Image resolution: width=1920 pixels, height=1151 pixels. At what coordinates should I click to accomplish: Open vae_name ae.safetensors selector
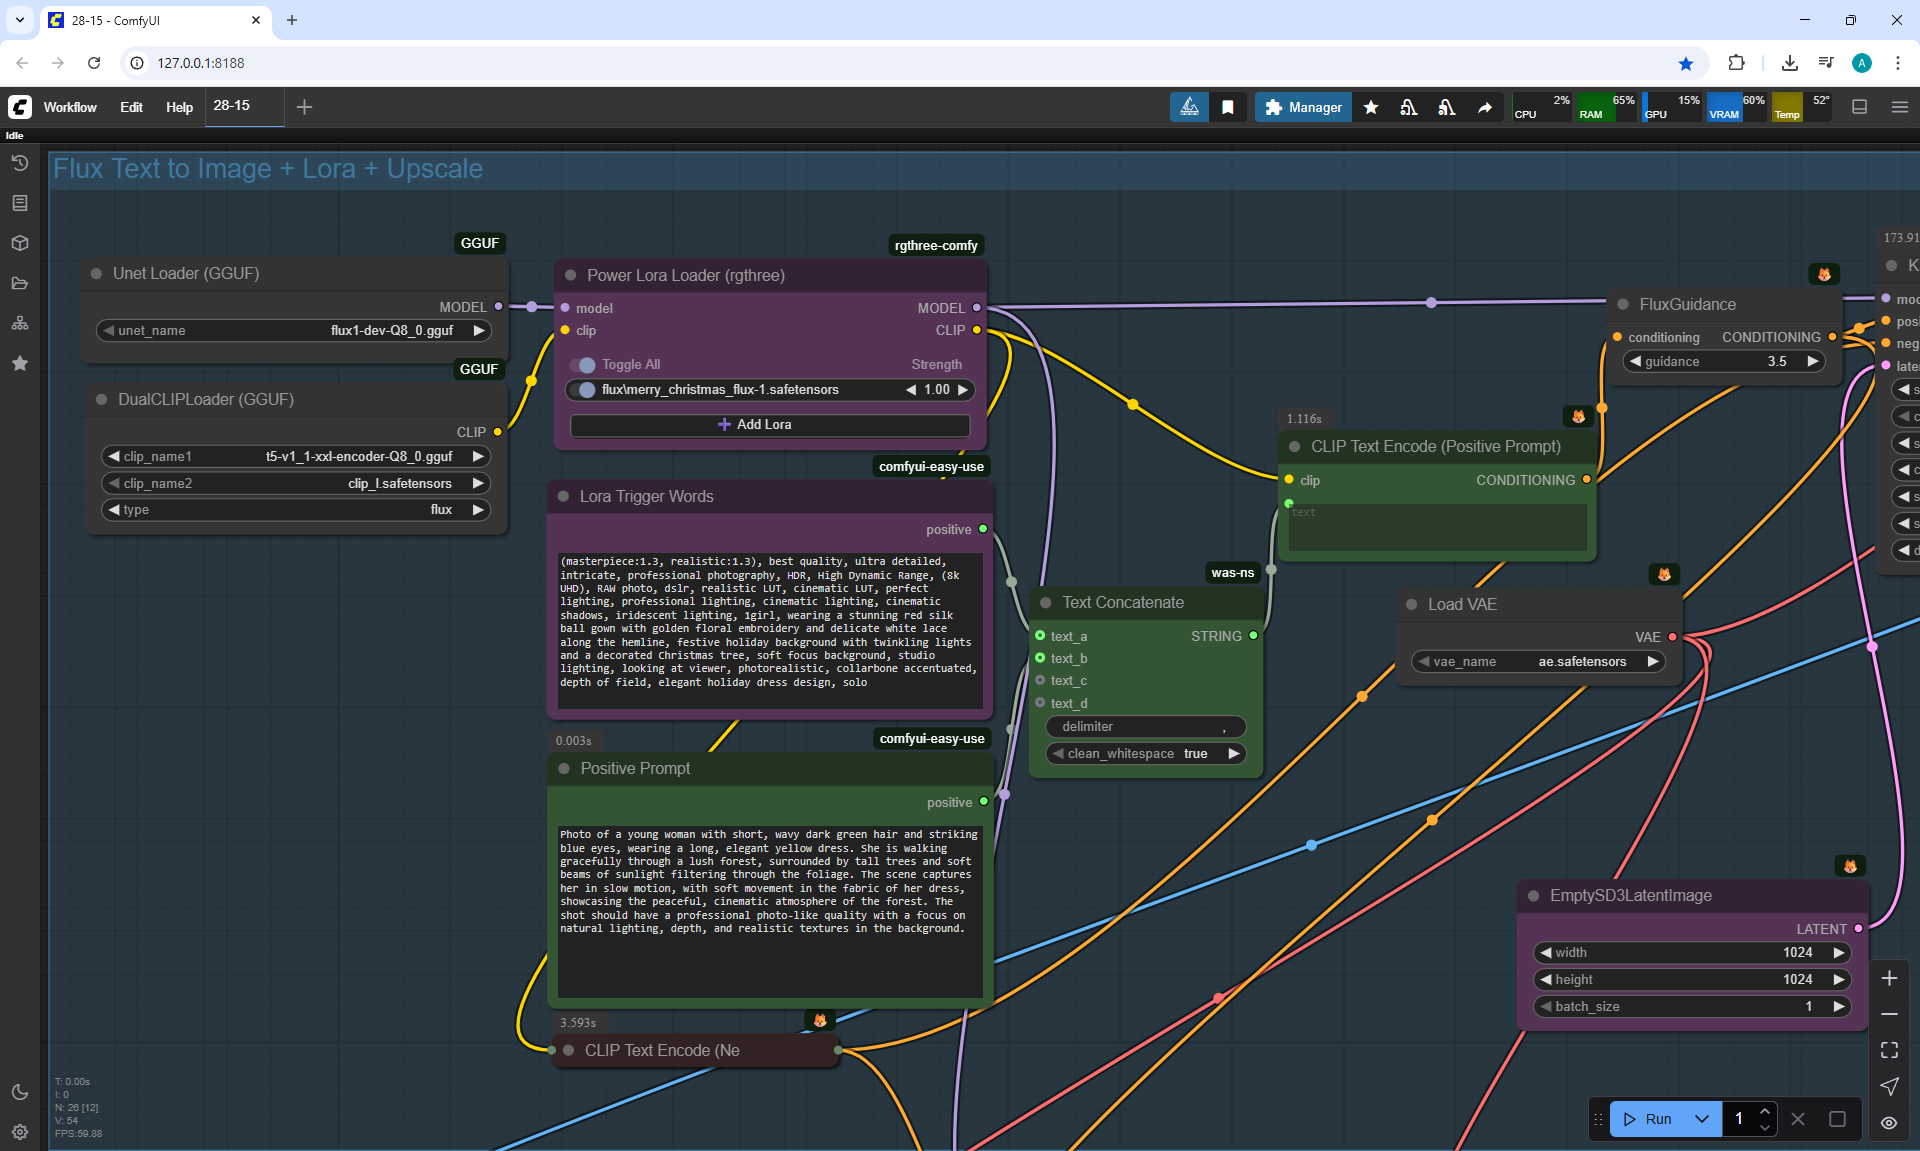click(x=1537, y=662)
